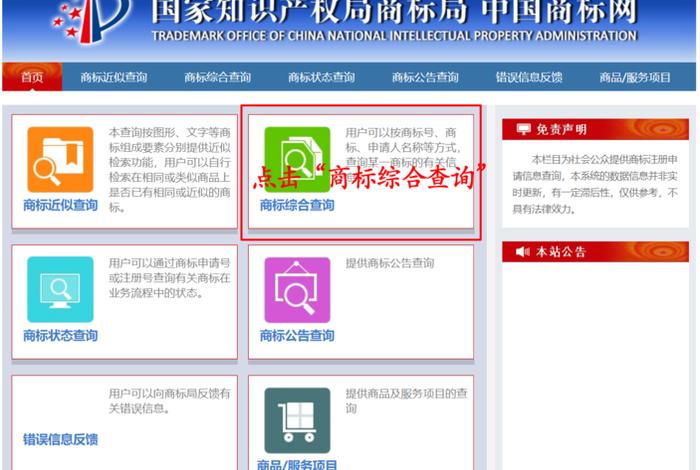Open 商标近似查询 in the navigation bar
The image size is (700, 470).
tap(114, 77)
